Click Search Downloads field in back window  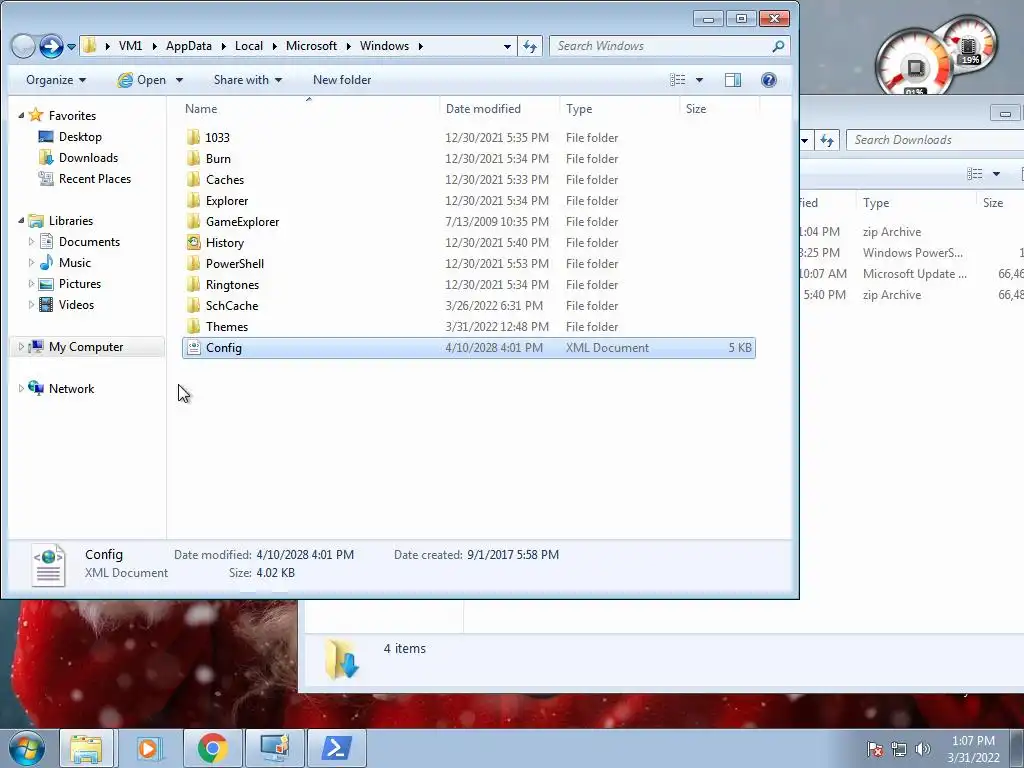click(x=935, y=140)
